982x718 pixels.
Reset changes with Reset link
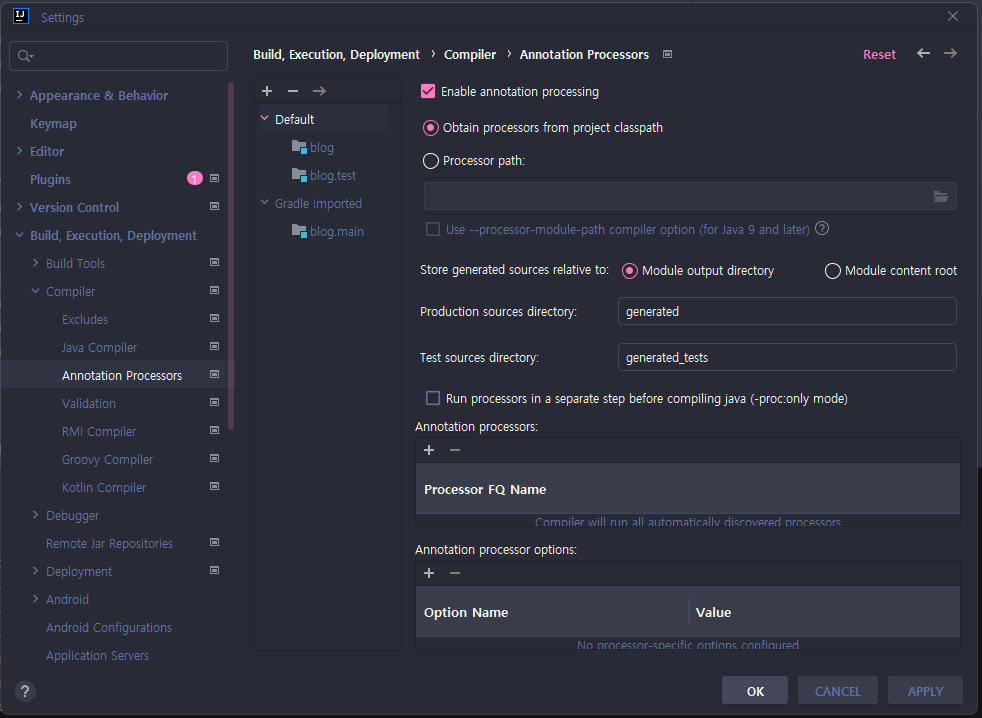879,55
